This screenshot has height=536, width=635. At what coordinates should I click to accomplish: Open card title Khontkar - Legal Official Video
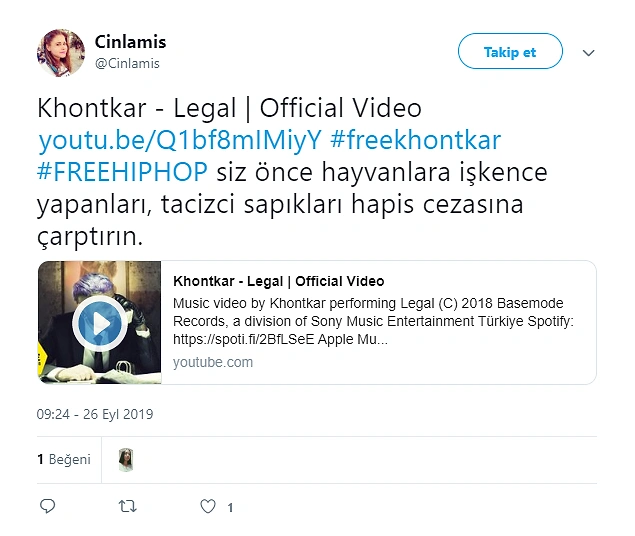[x=279, y=281]
